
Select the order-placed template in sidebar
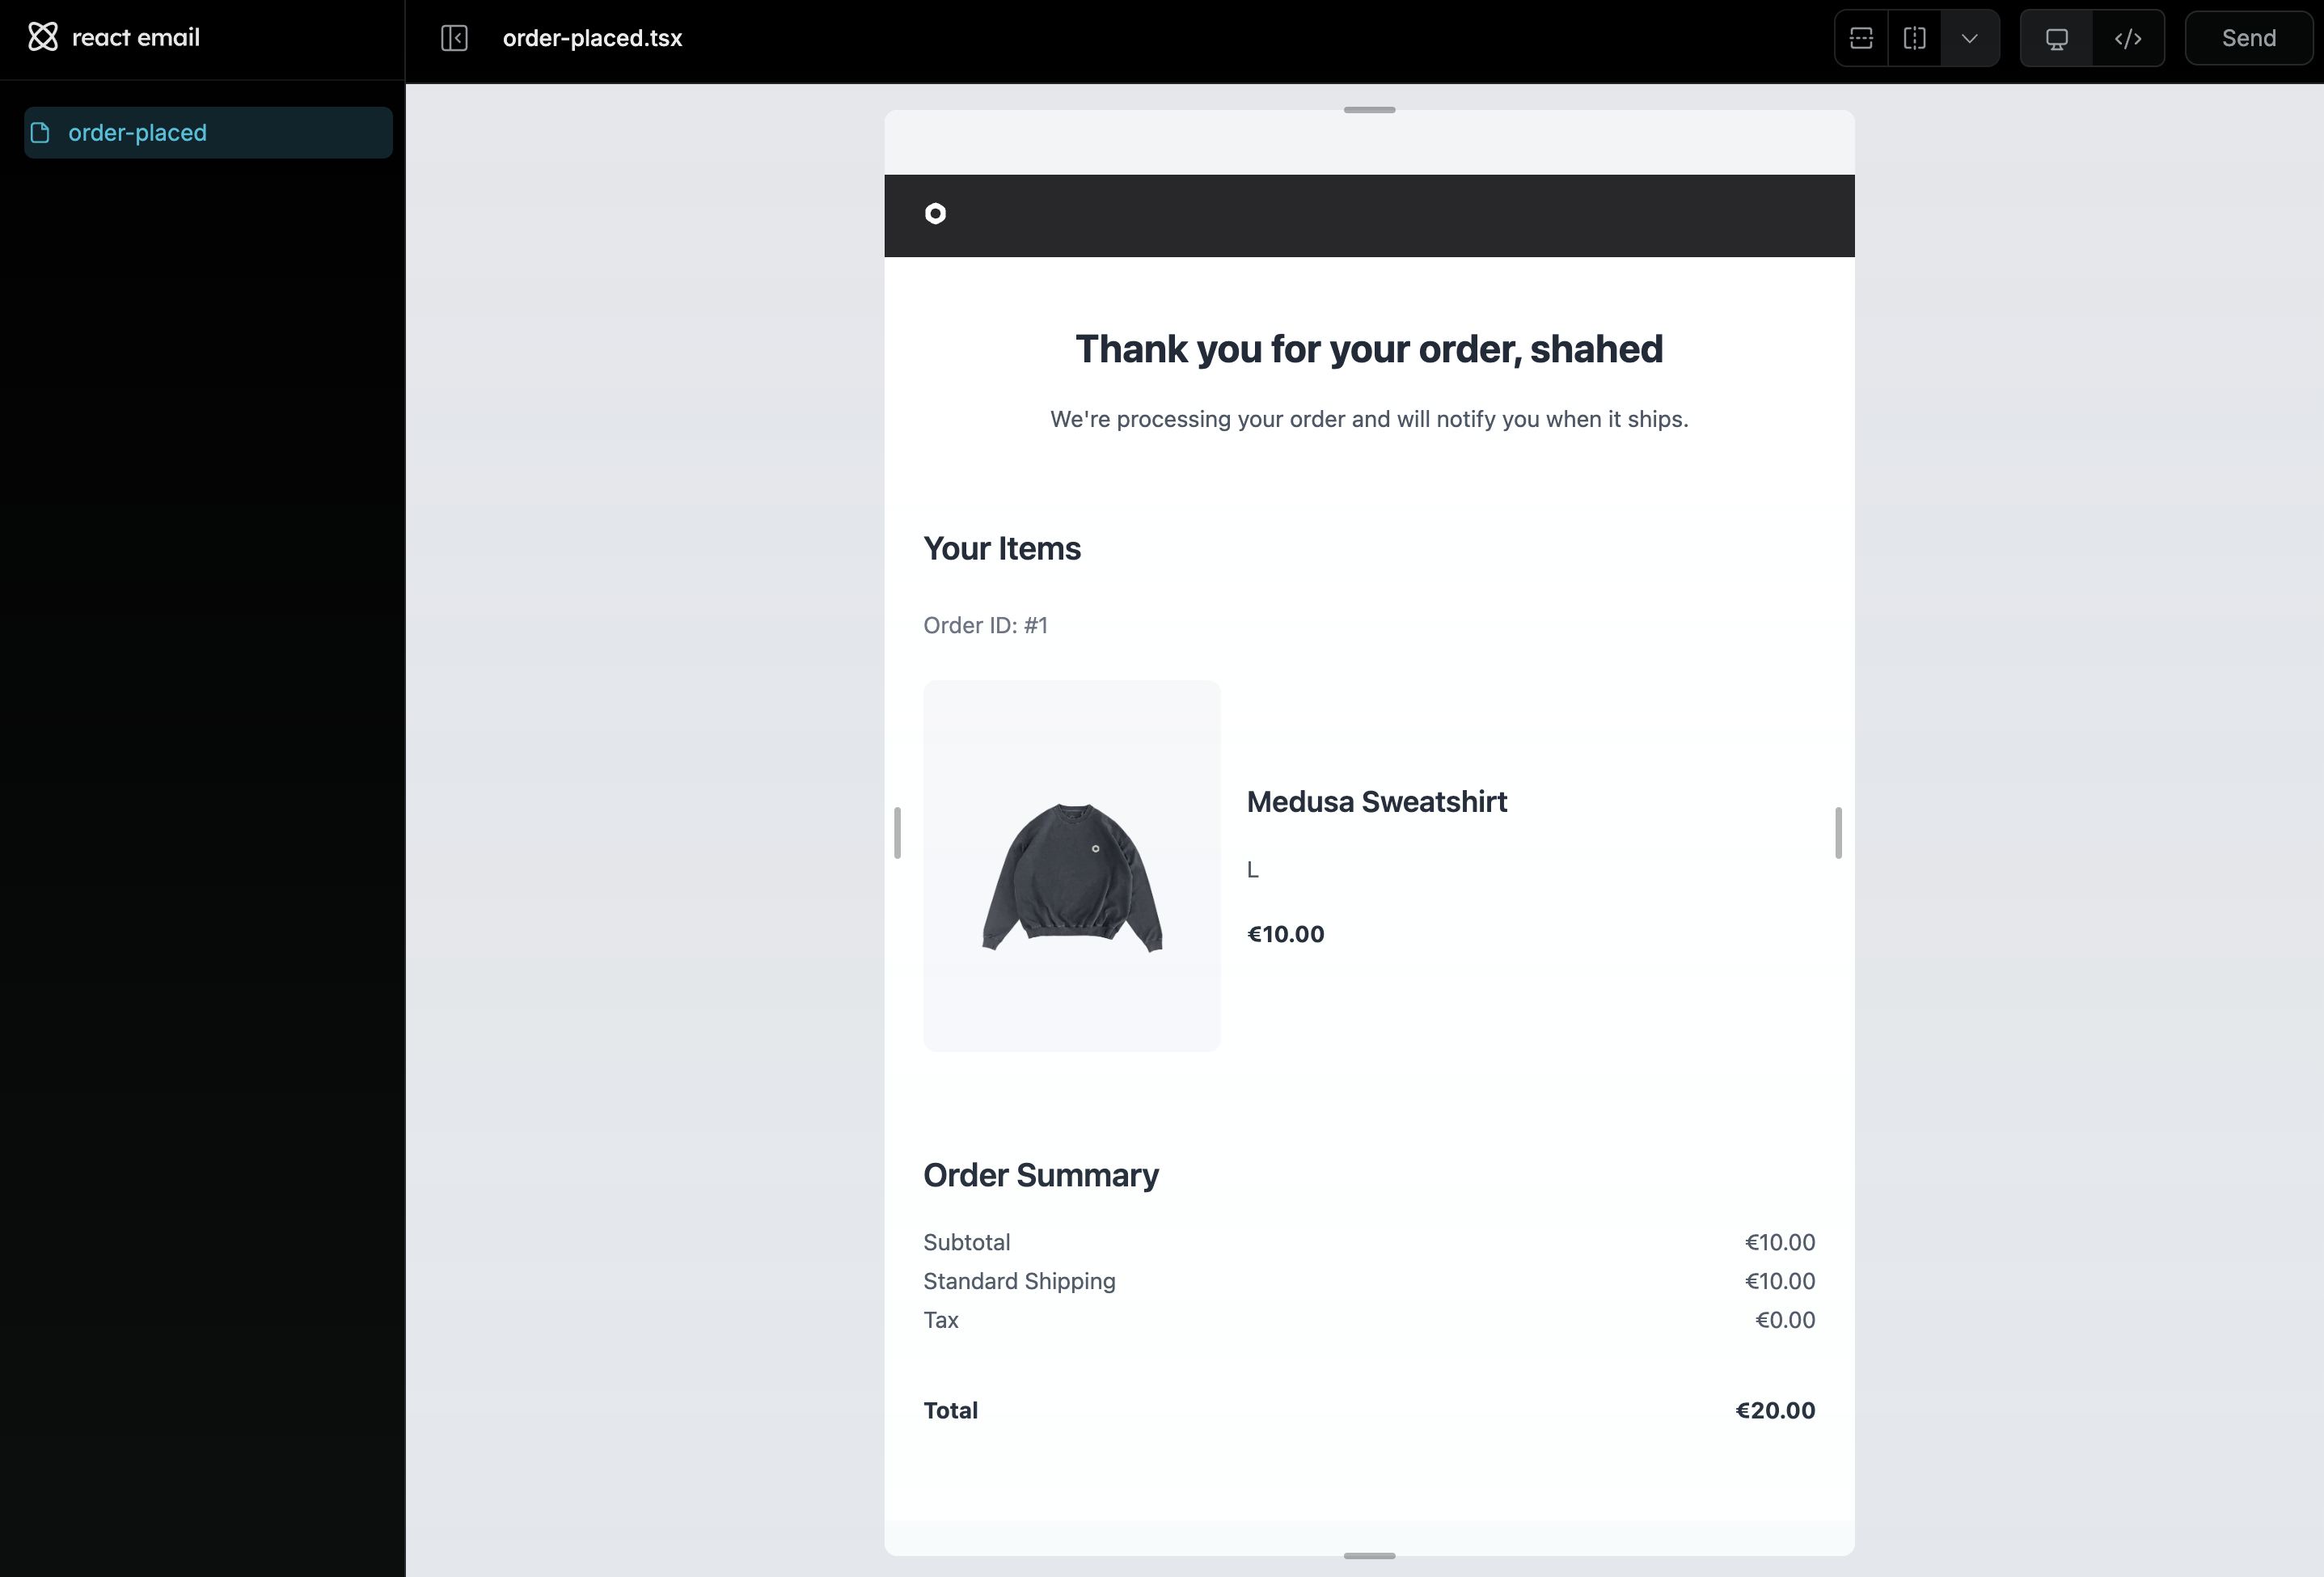pyautogui.click(x=137, y=132)
